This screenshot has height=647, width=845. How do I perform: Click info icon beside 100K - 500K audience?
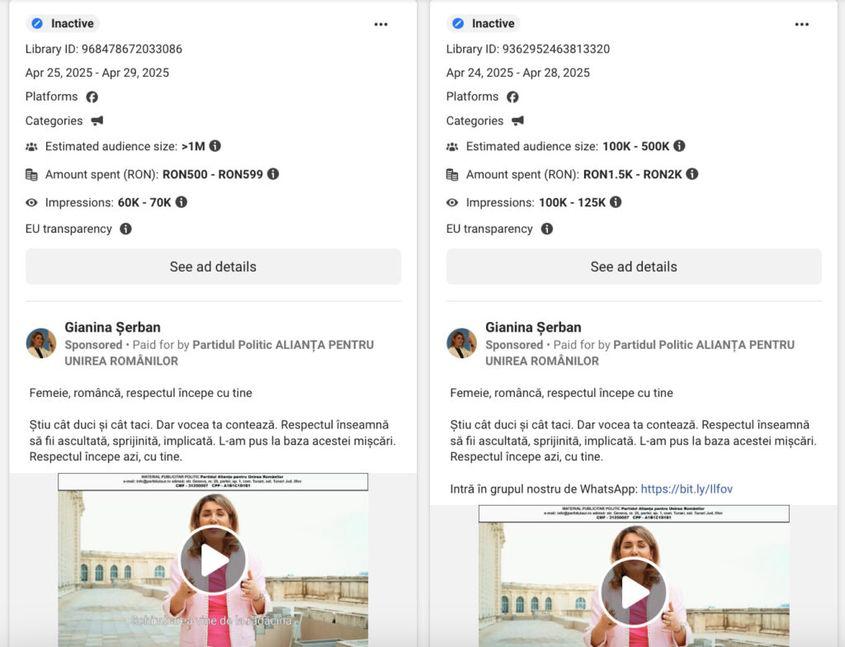point(679,146)
